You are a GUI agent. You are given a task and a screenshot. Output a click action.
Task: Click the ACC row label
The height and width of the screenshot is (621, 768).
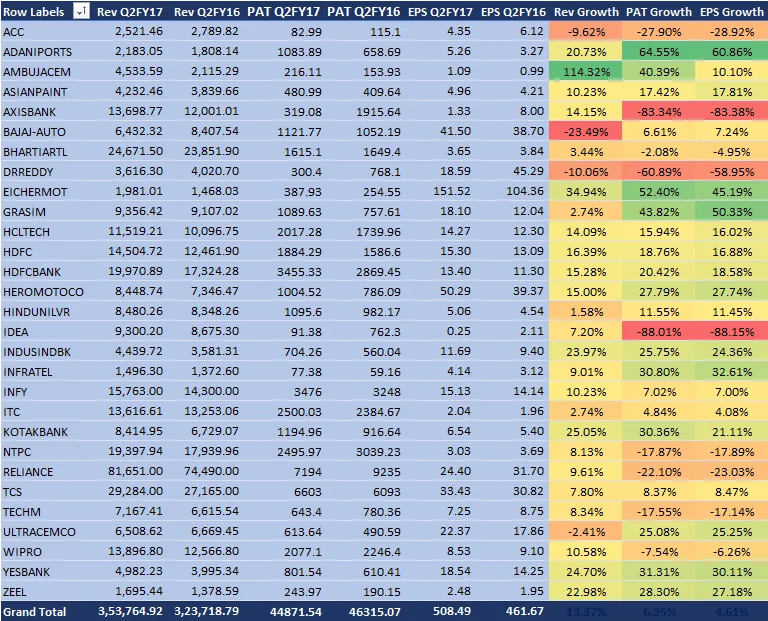(x=13, y=32)
